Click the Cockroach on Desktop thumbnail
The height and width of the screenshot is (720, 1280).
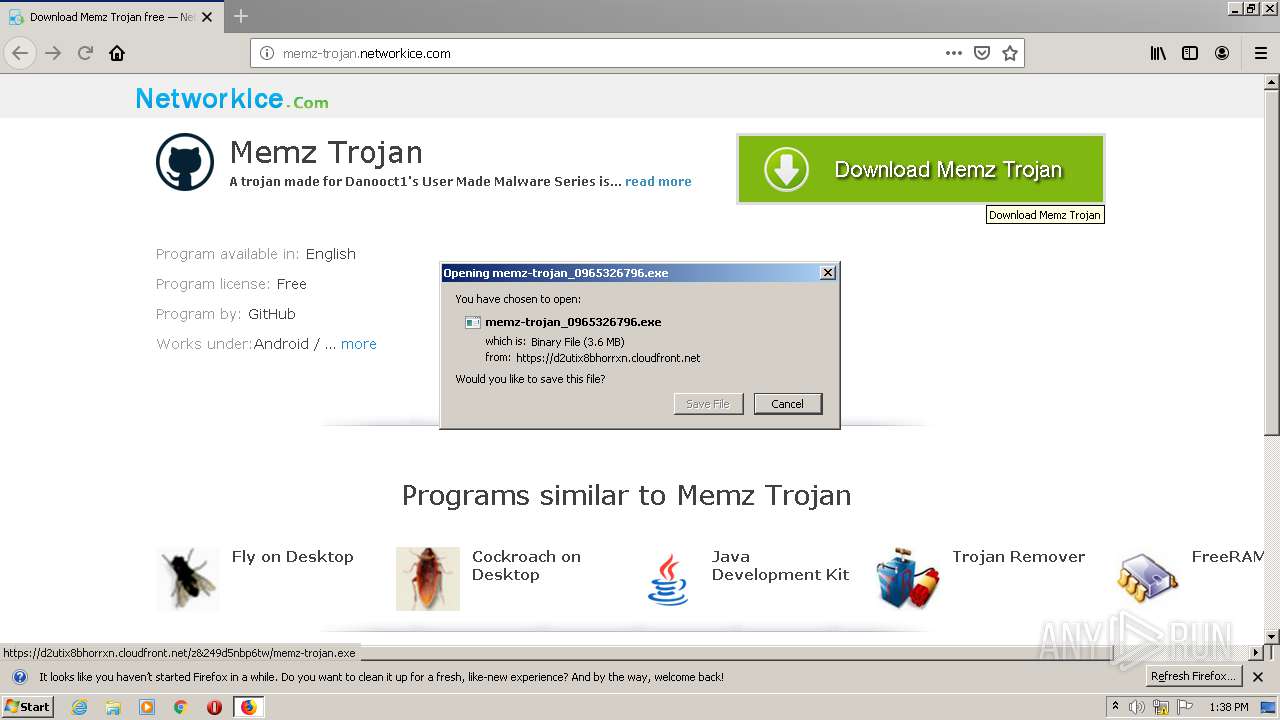click(x=428, y=579)
